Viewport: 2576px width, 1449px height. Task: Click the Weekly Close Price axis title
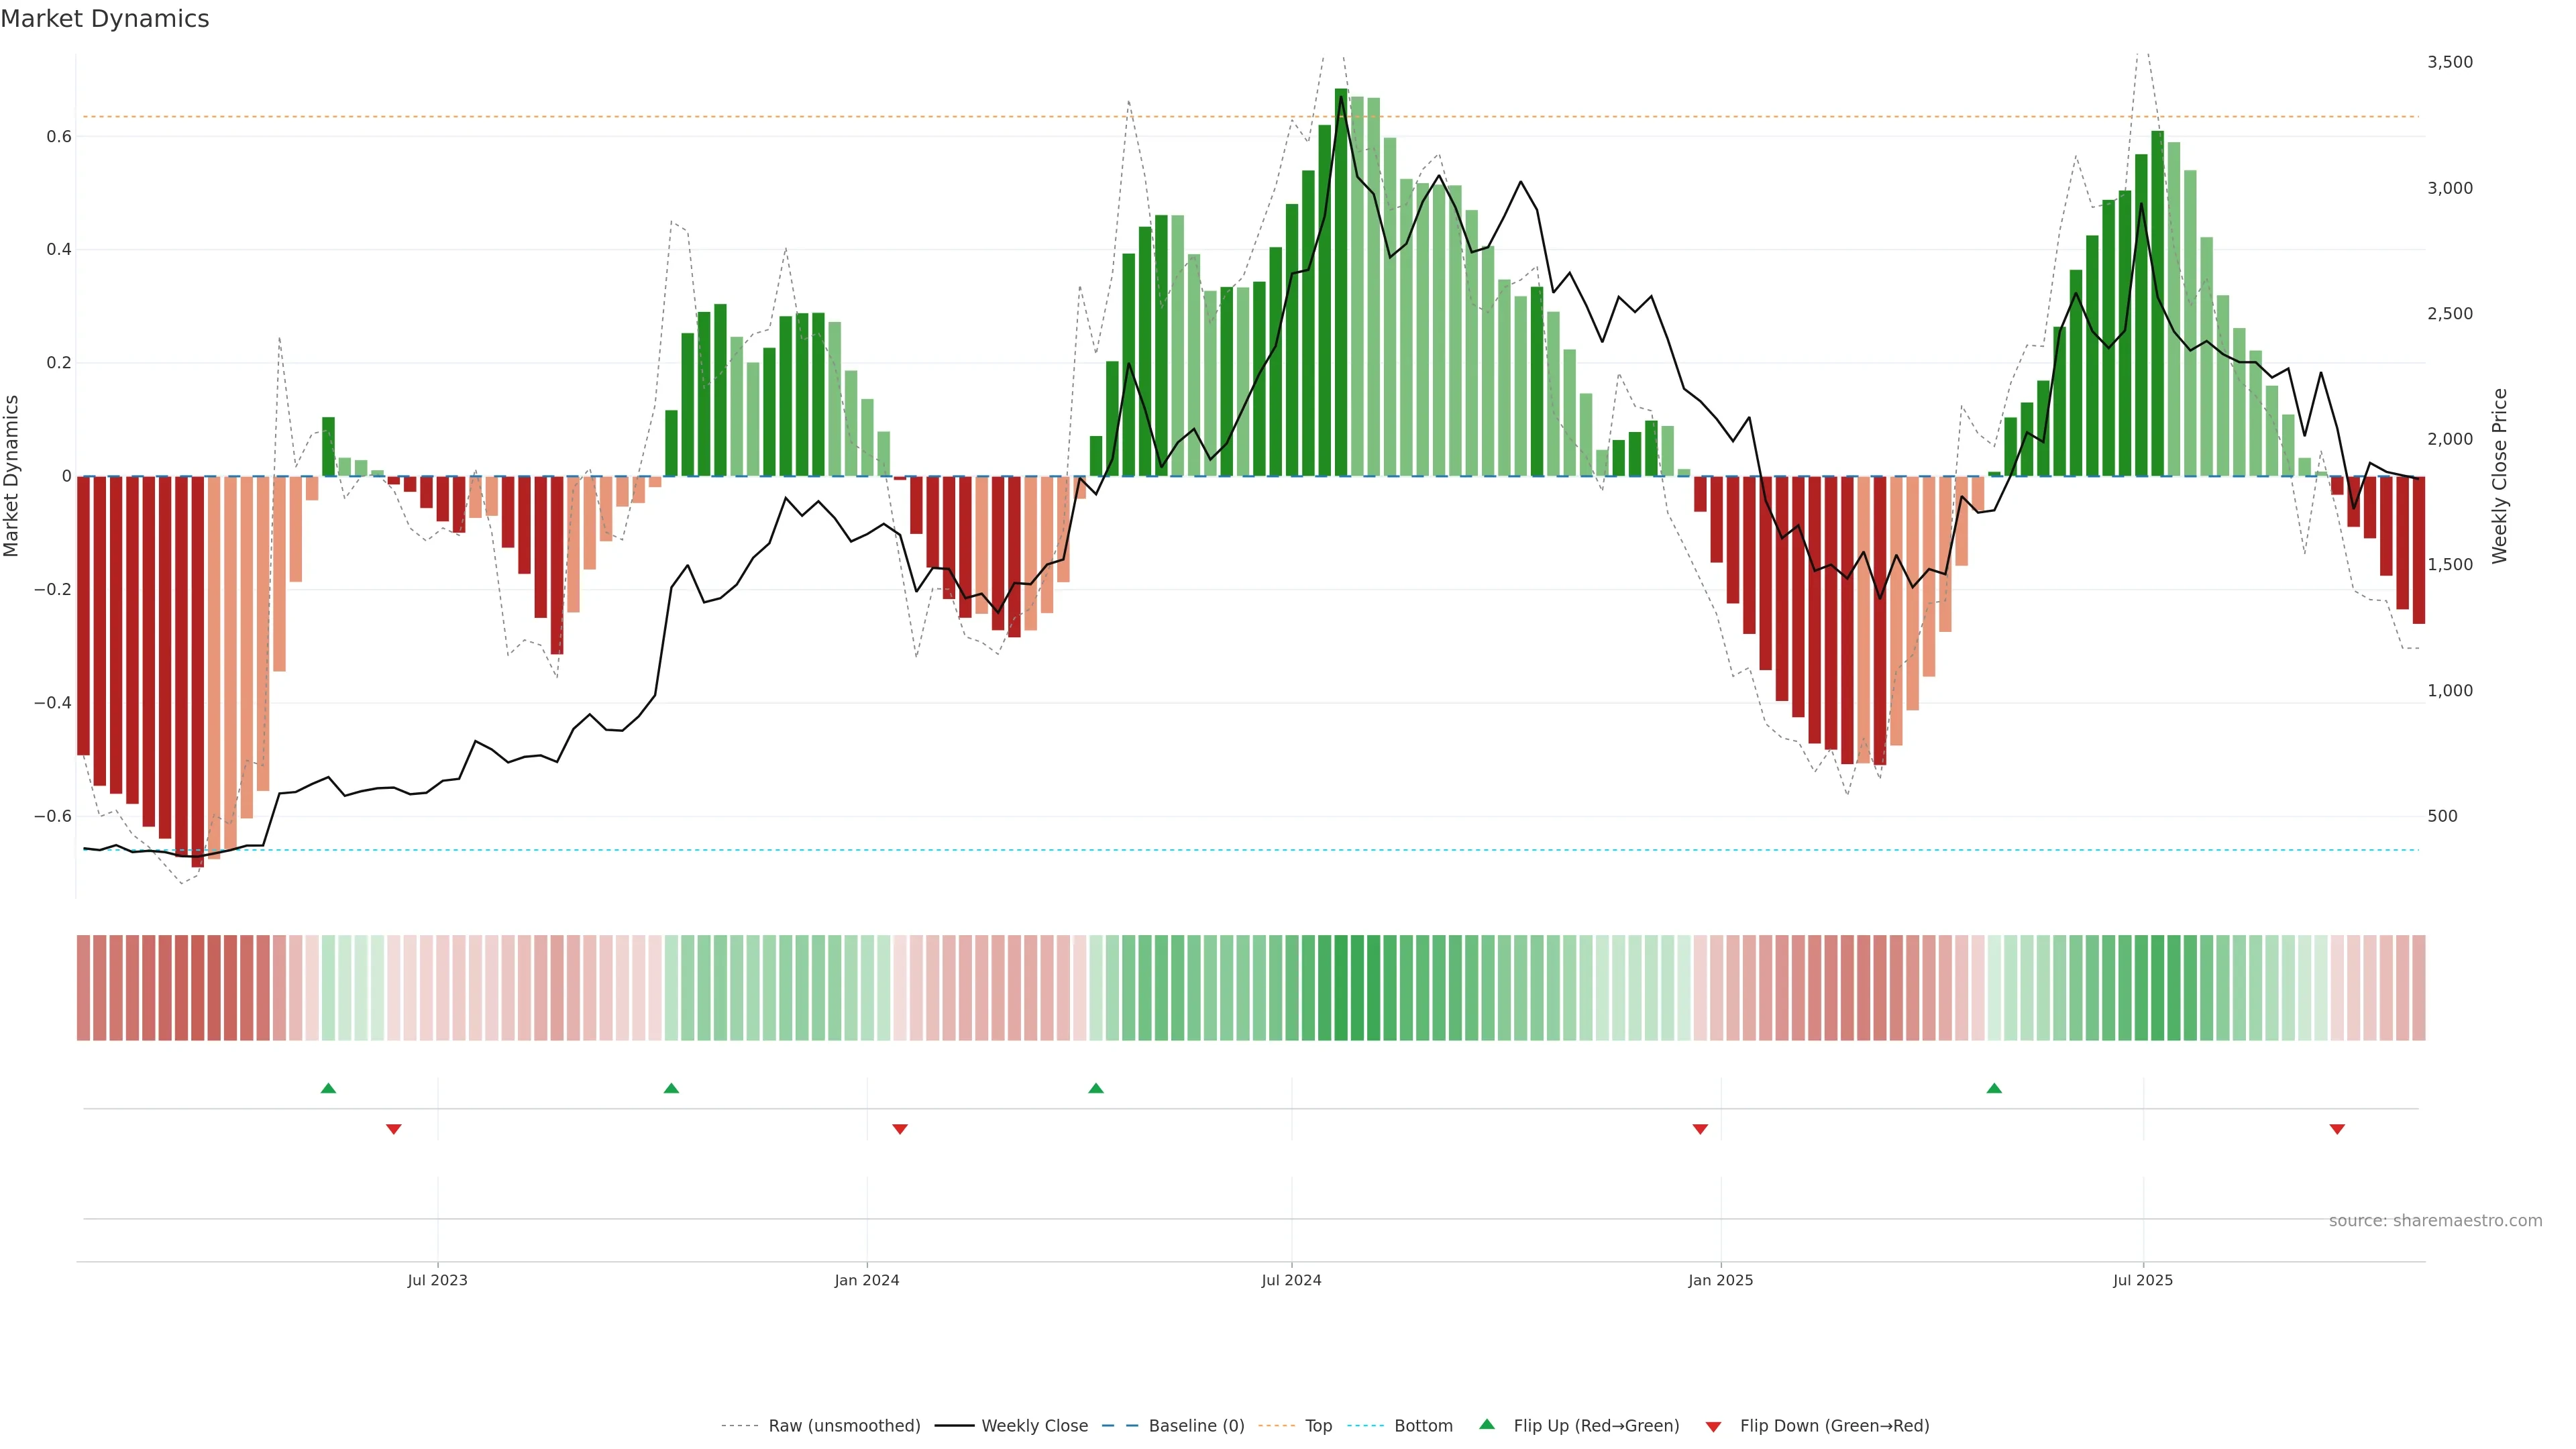tap(2499, 476)
